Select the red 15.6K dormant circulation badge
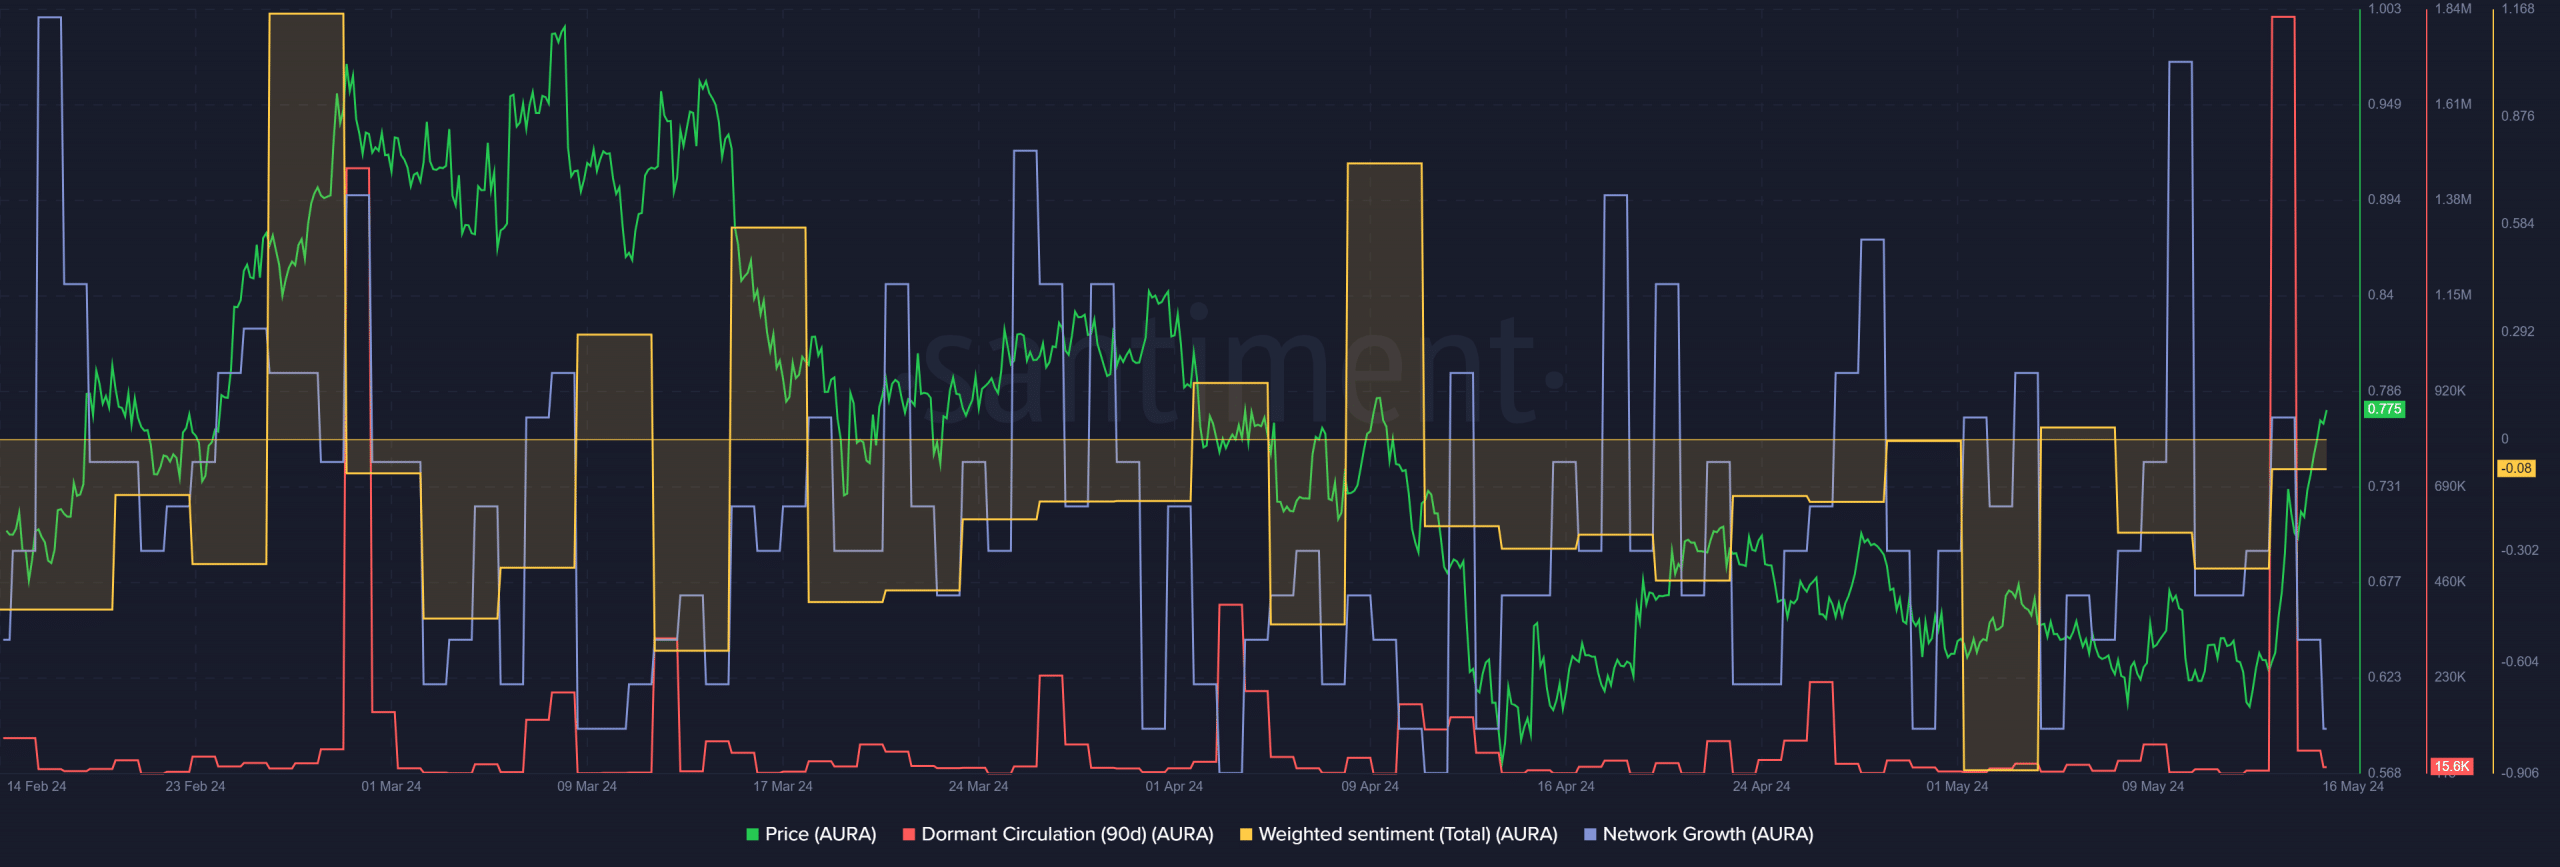The image size is (2560, 867). click(2451, 766)
